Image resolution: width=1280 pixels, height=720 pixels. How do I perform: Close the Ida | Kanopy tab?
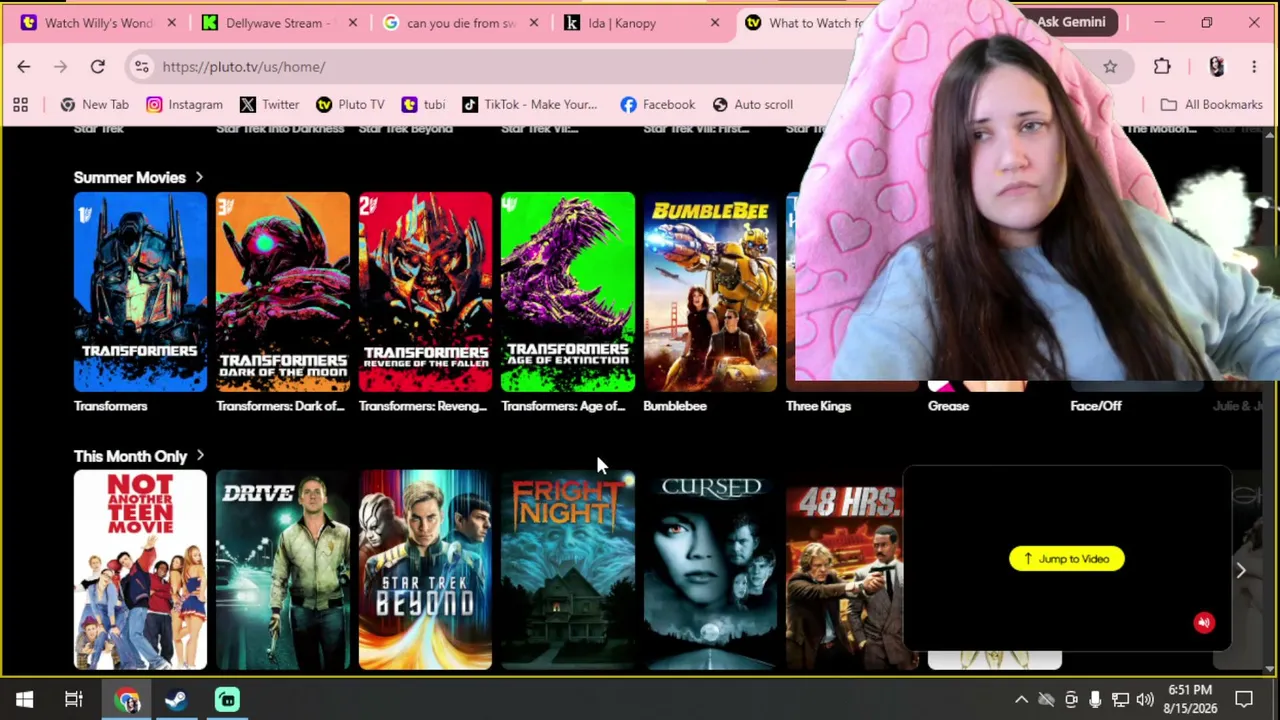714,23
